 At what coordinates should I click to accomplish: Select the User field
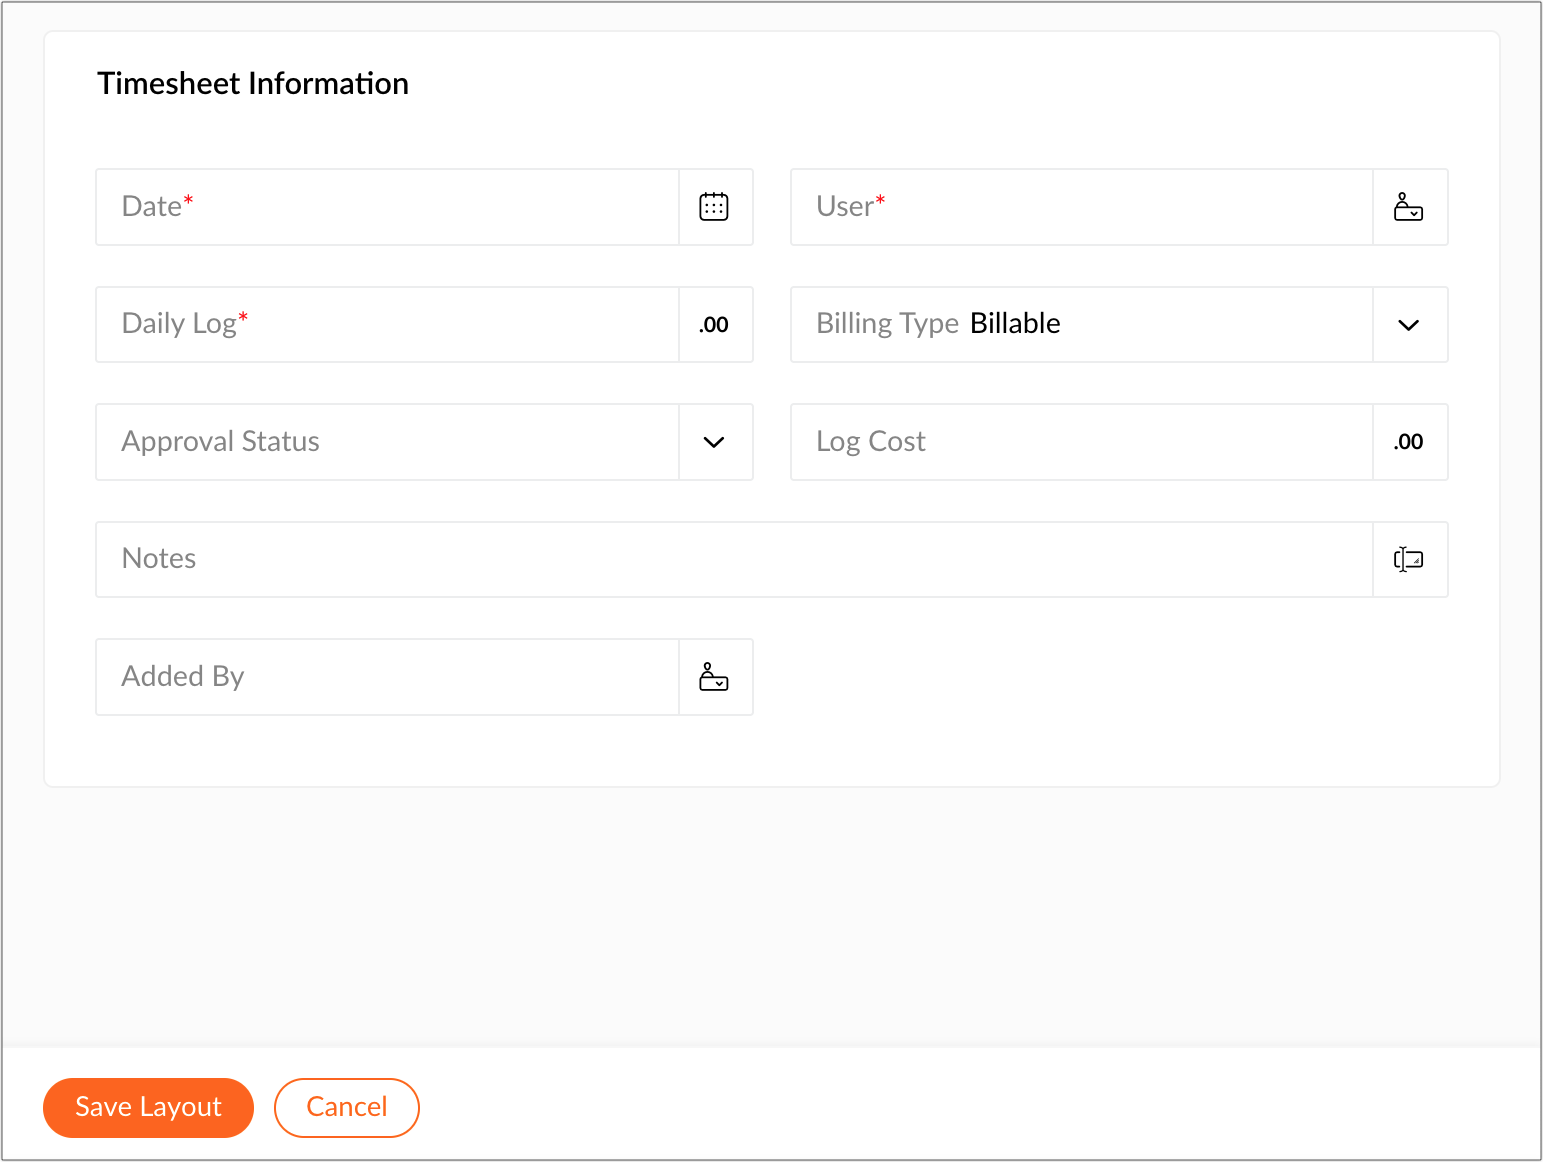(x=1119, y=207)
